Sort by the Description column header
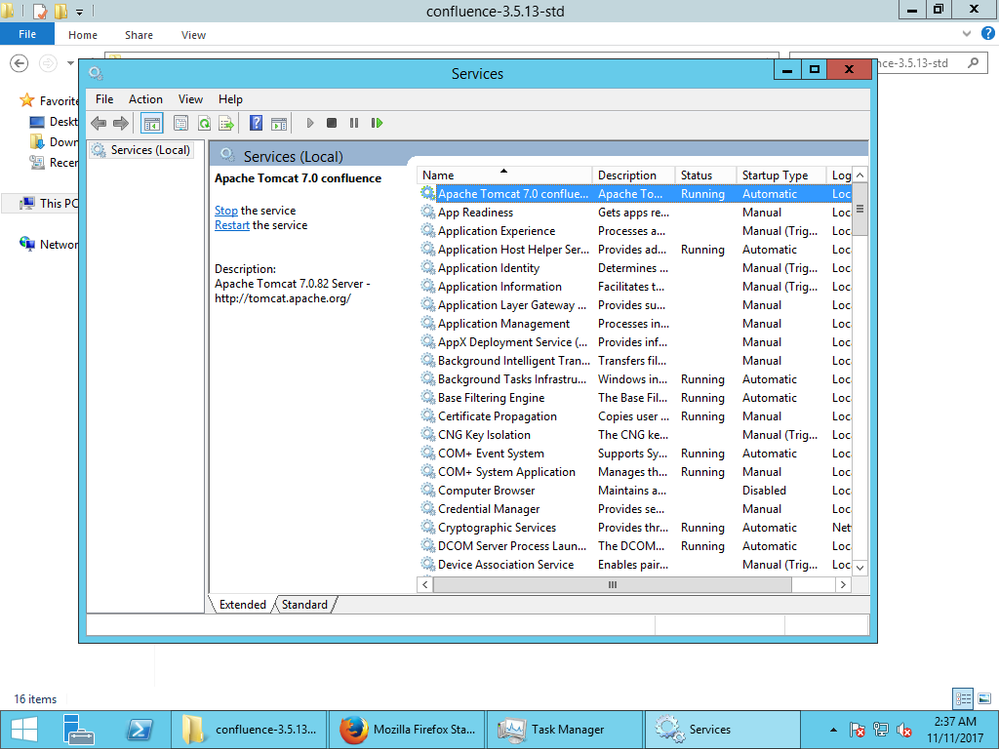999x749 pixels. tap(633, 175)
